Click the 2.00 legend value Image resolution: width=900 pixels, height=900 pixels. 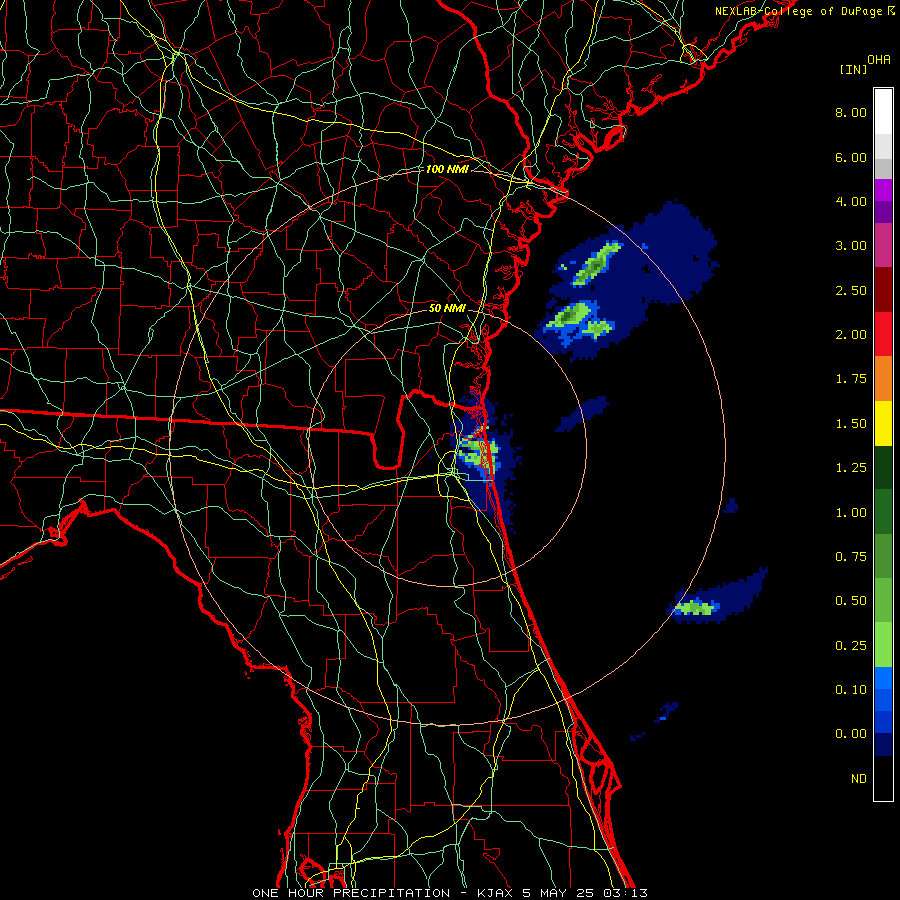click(x=851, y=335)
